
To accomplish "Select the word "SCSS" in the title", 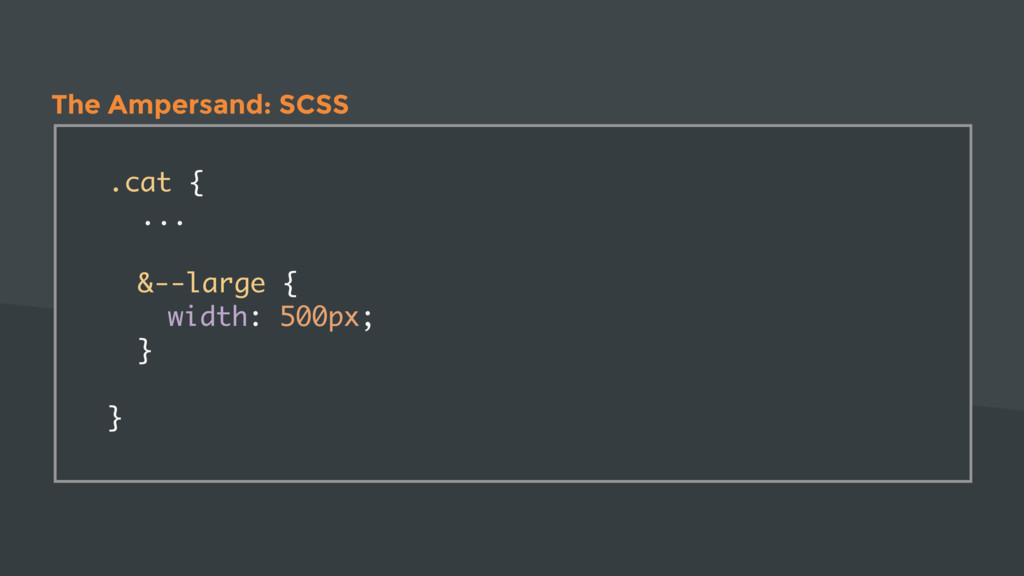I will (314, 104).
